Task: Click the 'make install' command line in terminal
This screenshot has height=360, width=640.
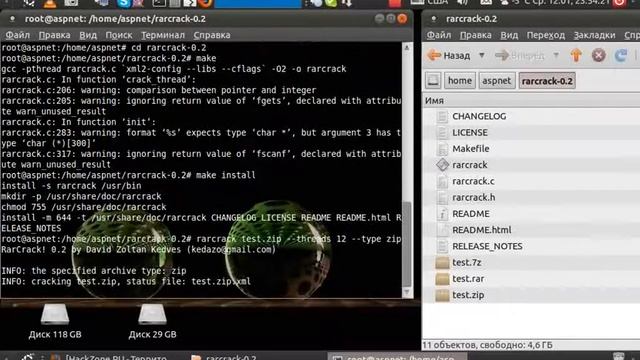Action: coord(129,175)
